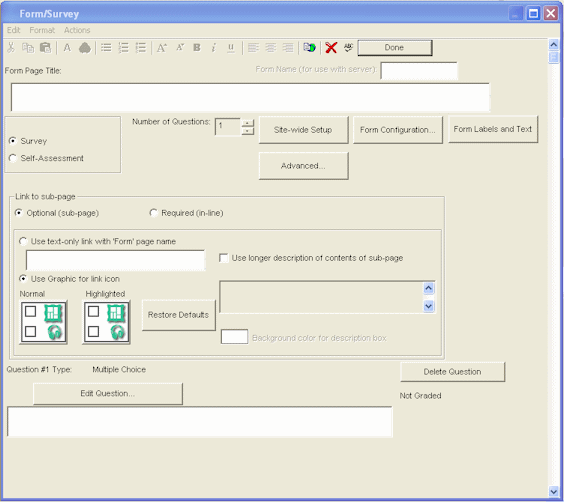Increase the Number of Questions spinner
The height and width of the screenshot is (502, 564).
point(247,123)
